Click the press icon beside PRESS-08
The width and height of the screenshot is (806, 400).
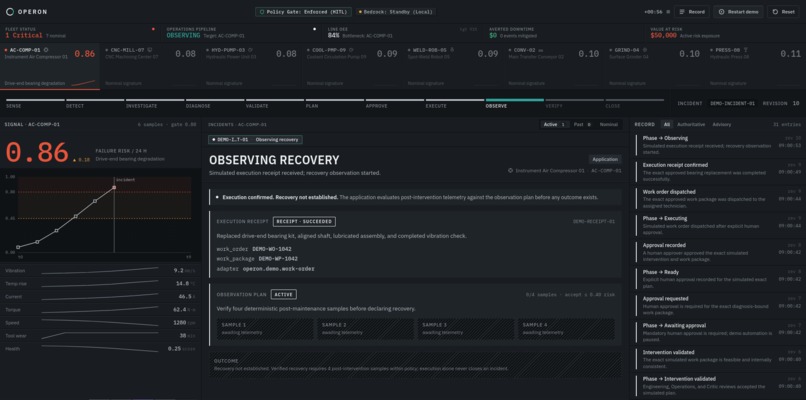(745, 50)
